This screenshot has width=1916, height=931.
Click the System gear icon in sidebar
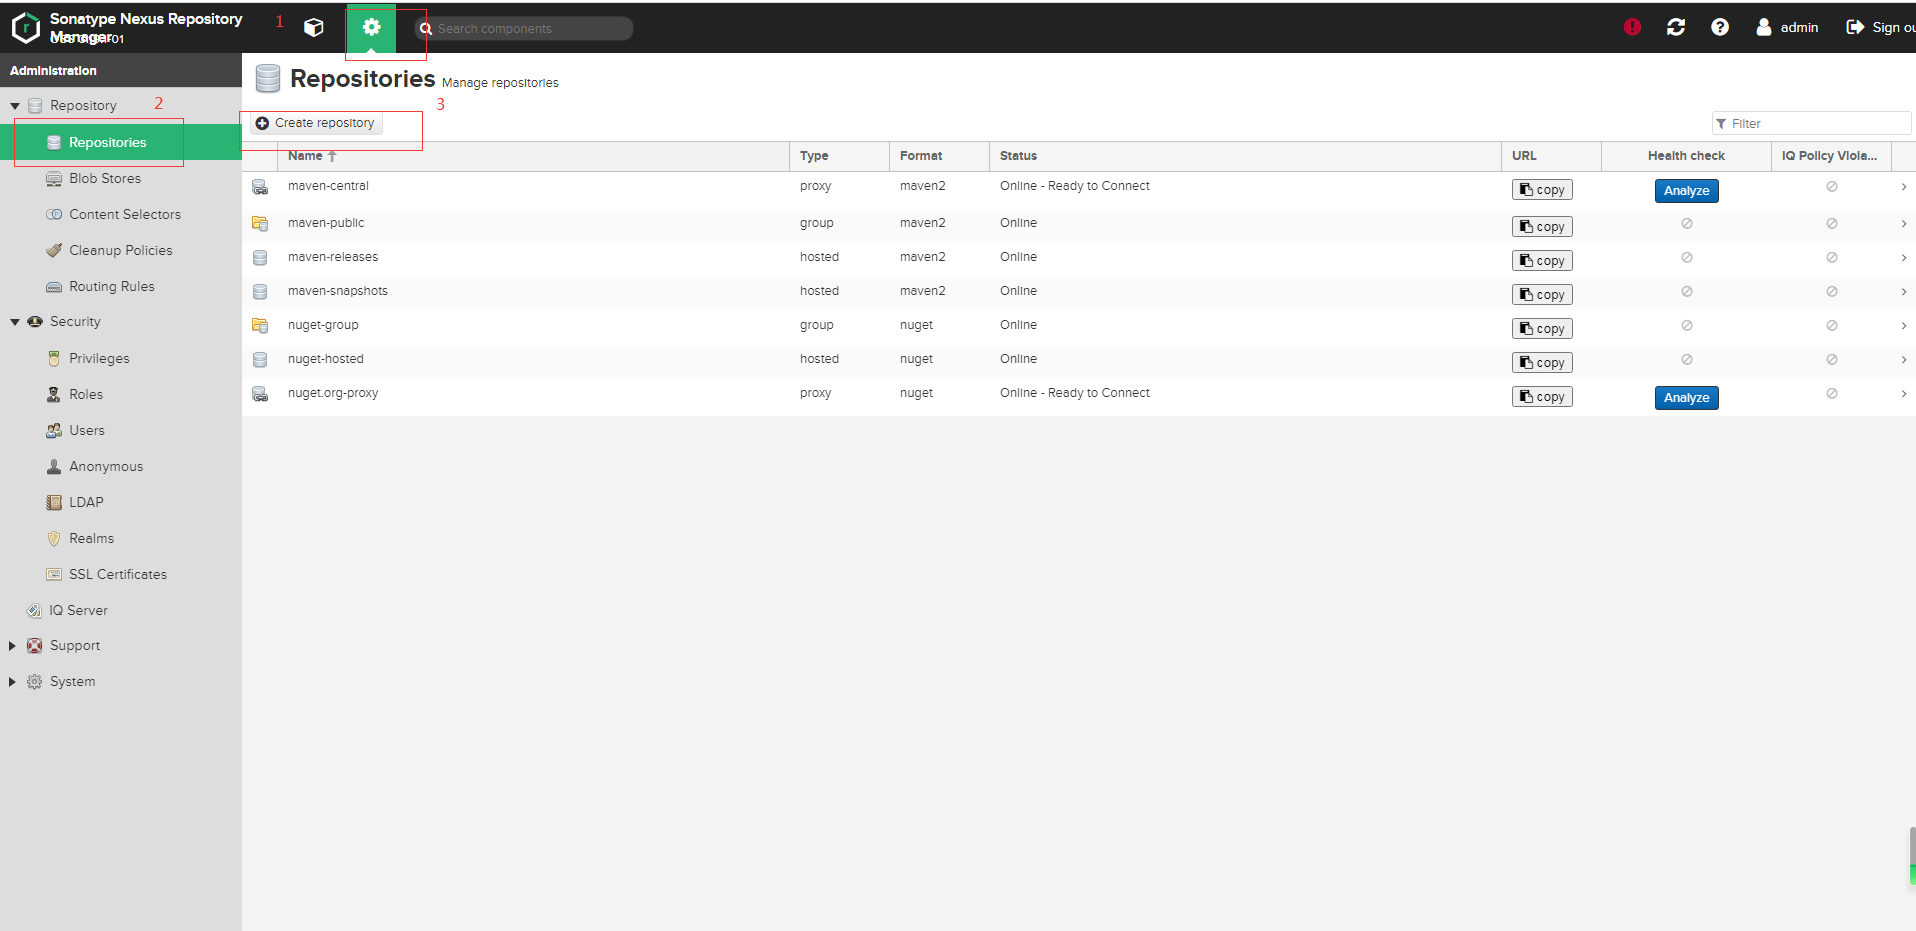click(x=35, y=682)
